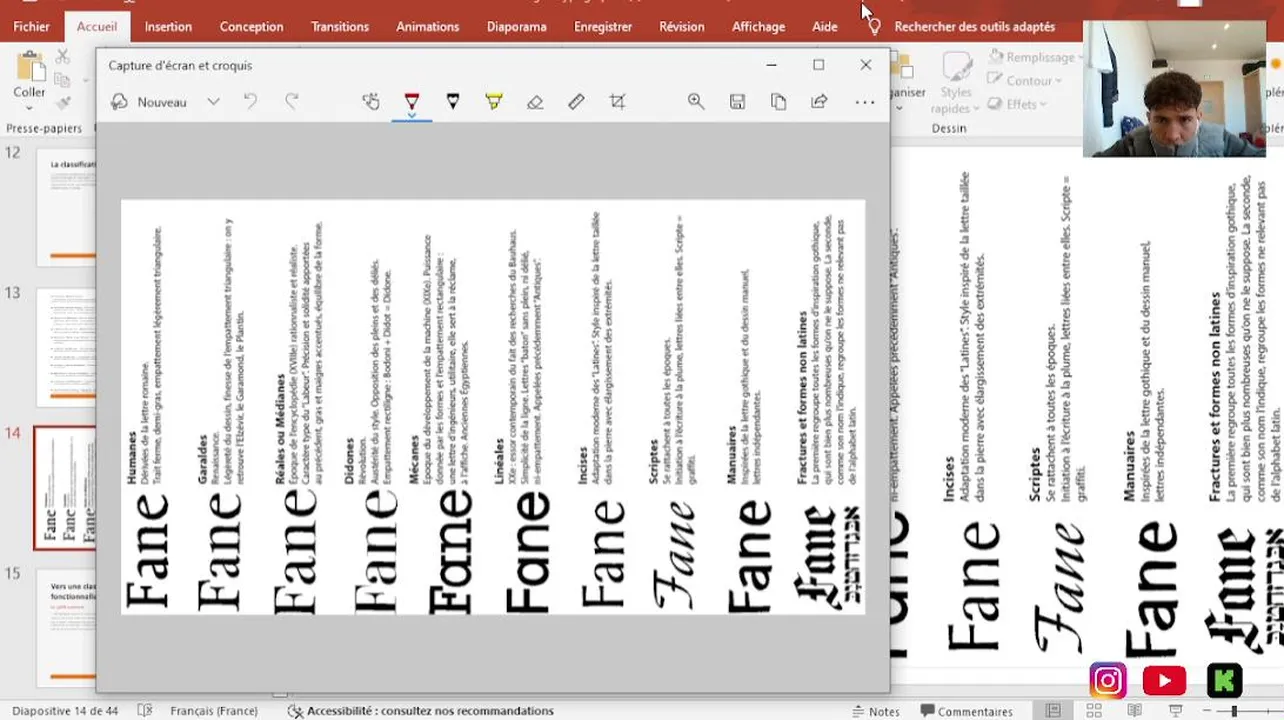The image size is (1284, 720).
Task: Copy the capture to clipboard
Action: click(778, 101)
